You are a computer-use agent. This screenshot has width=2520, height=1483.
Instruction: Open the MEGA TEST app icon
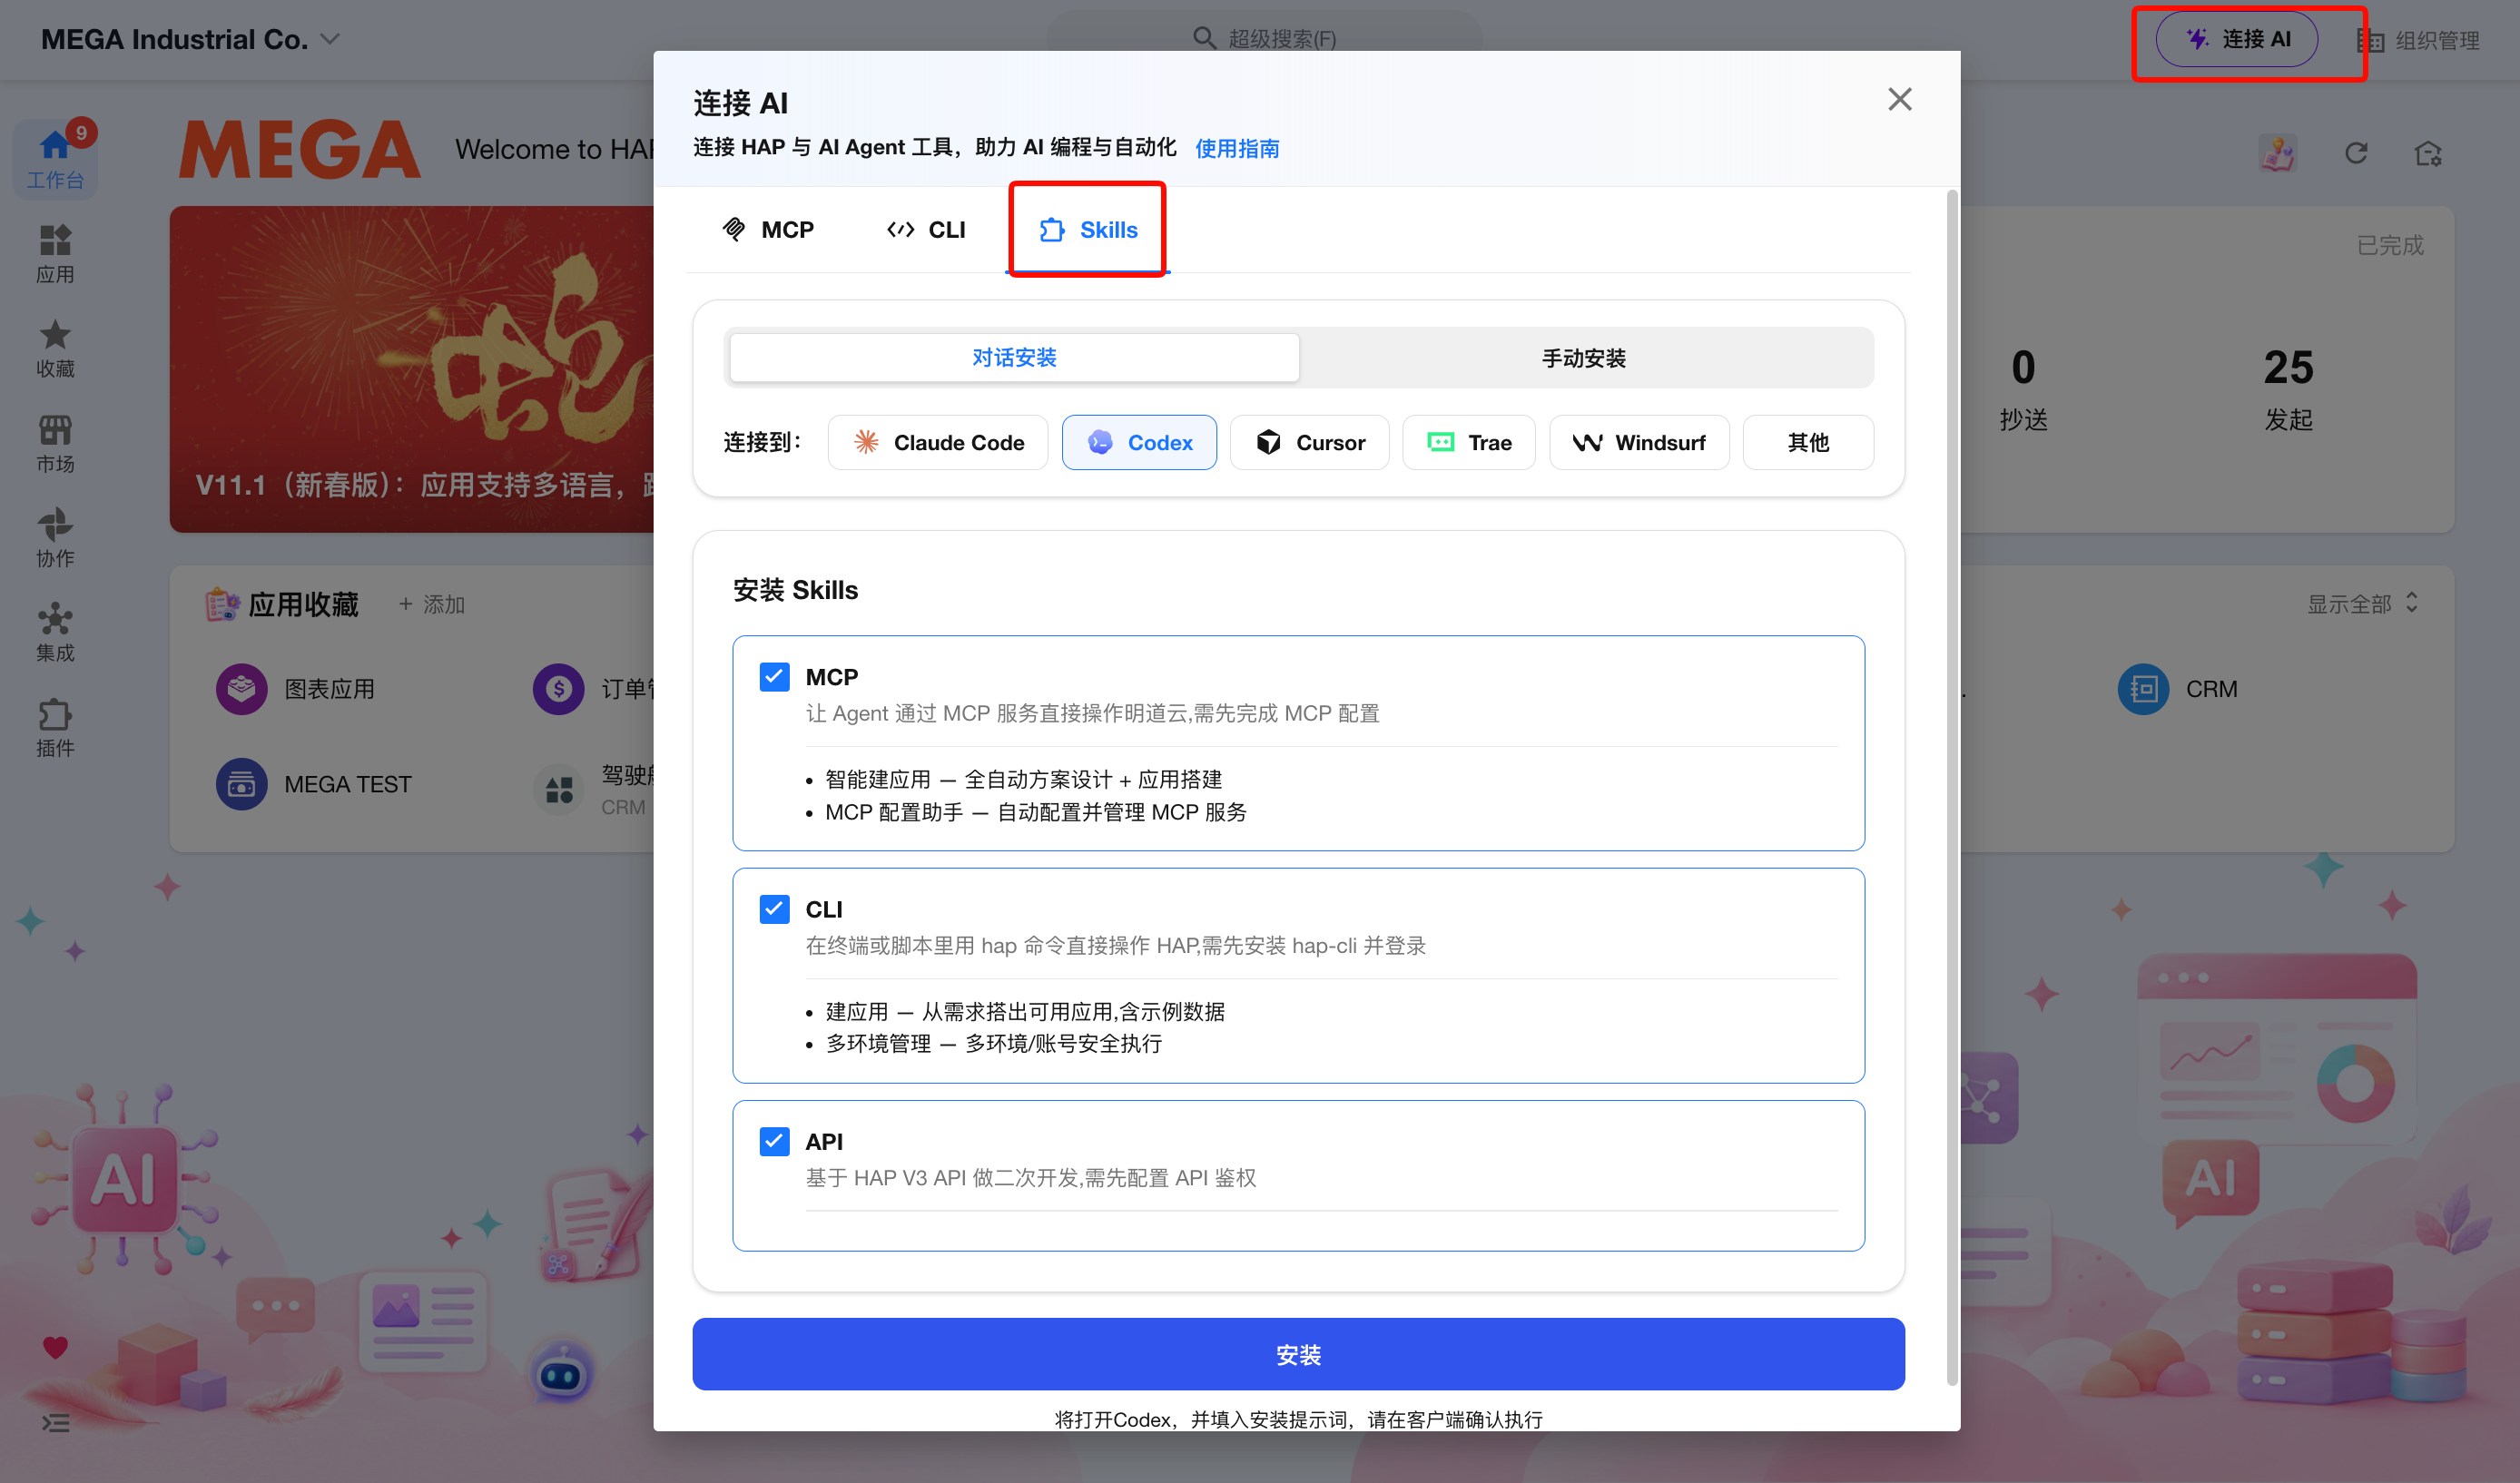click(x=241, y=784)
